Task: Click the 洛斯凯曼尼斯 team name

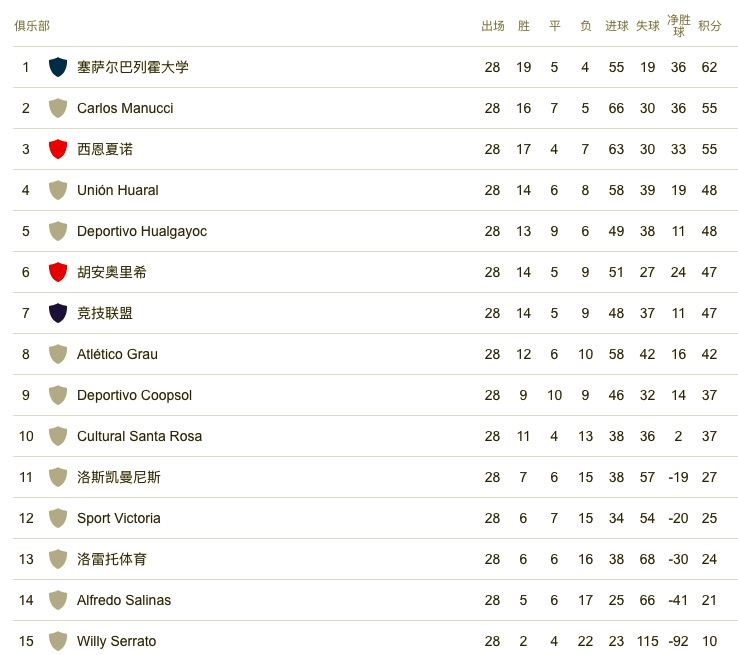Action: pyautogui.click(x=119, y=477)
